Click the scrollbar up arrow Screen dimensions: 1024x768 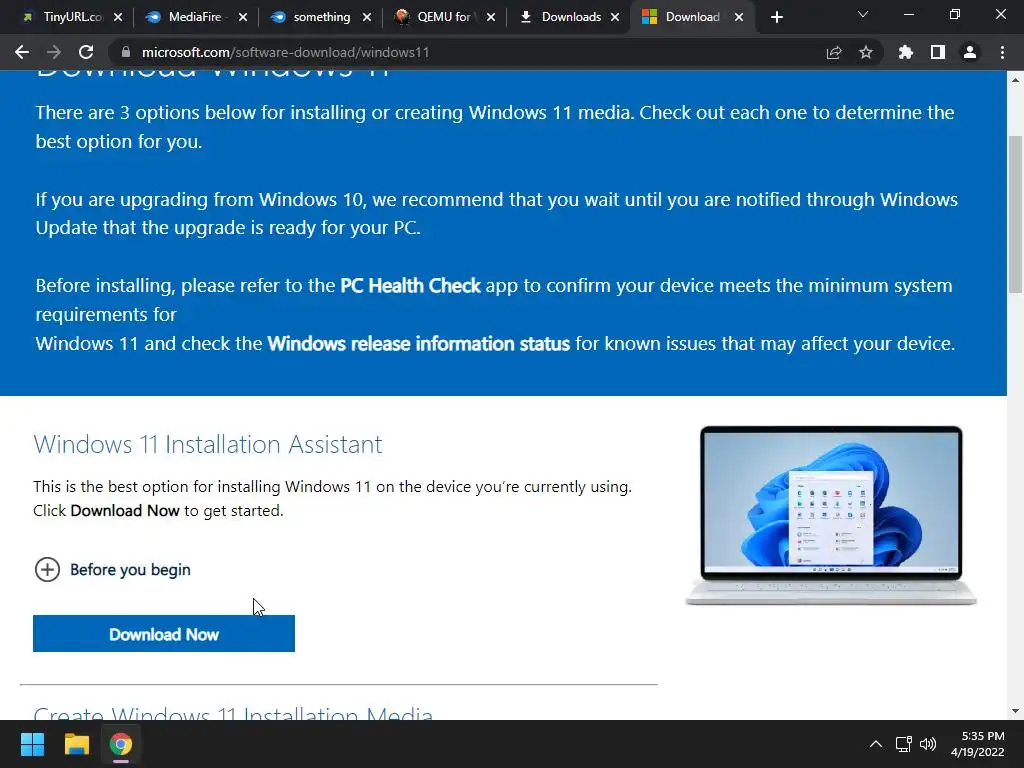tap(1015, 80)
